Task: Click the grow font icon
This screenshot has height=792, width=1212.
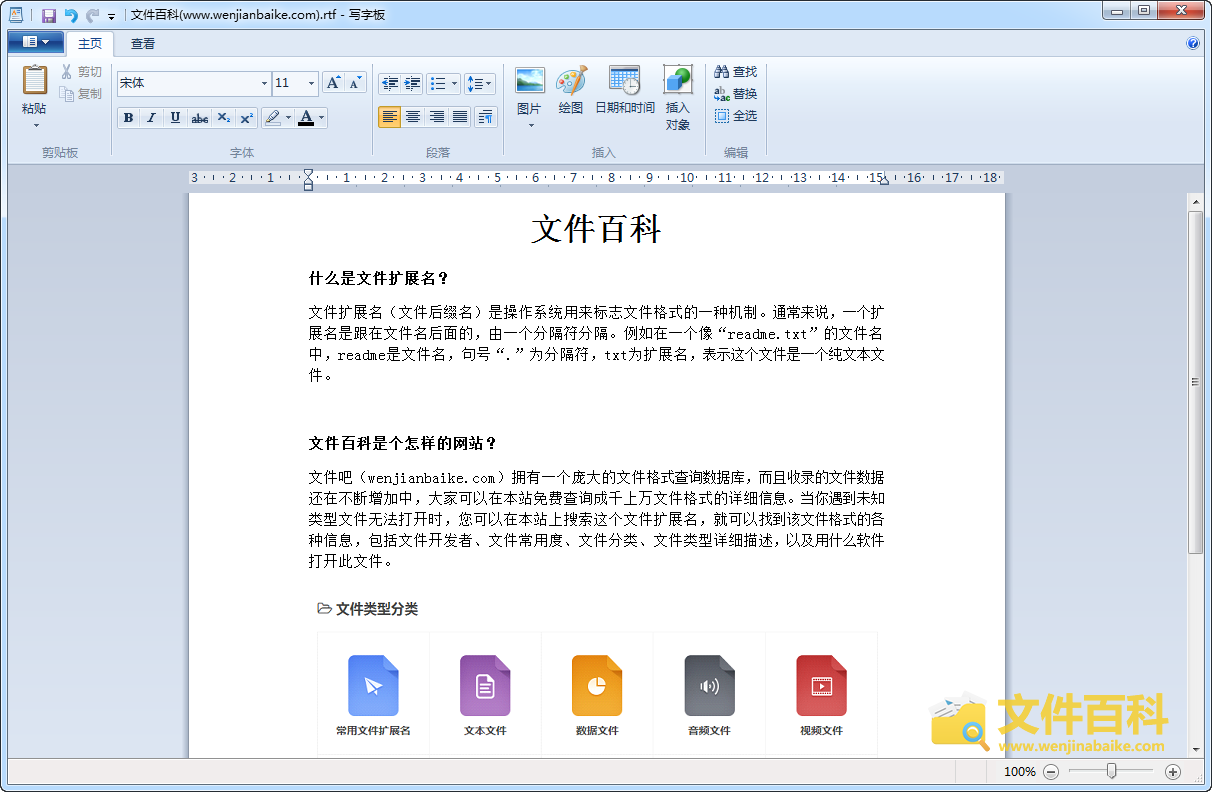Action: coord(334,83)
